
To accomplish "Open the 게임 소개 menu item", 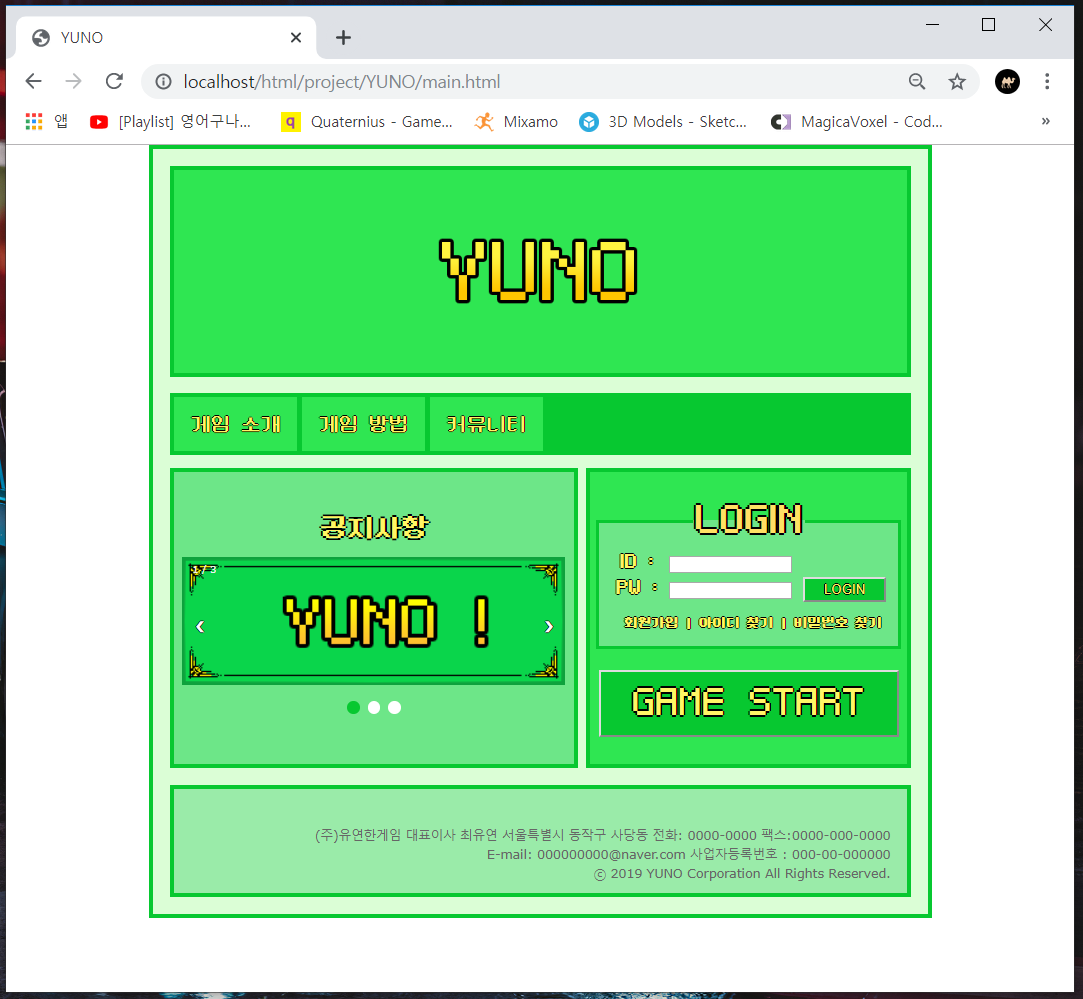I will tap(235, 423).
